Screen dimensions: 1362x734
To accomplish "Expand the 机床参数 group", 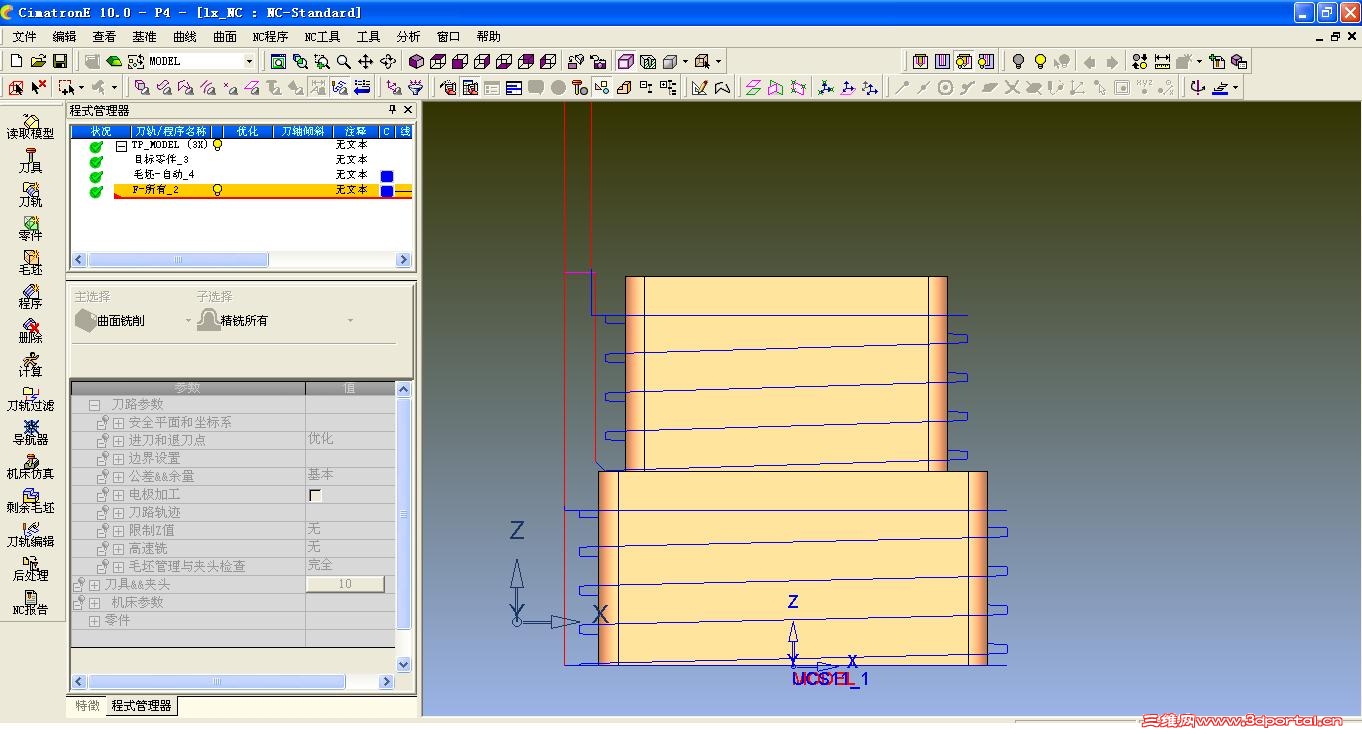I will tap(95, 603).
